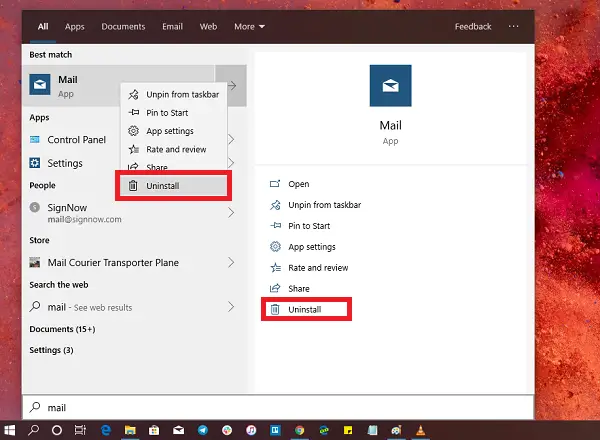Switch to the Email tab
The width and height of the screenshot is (600, 440).
tap(172, 26)
